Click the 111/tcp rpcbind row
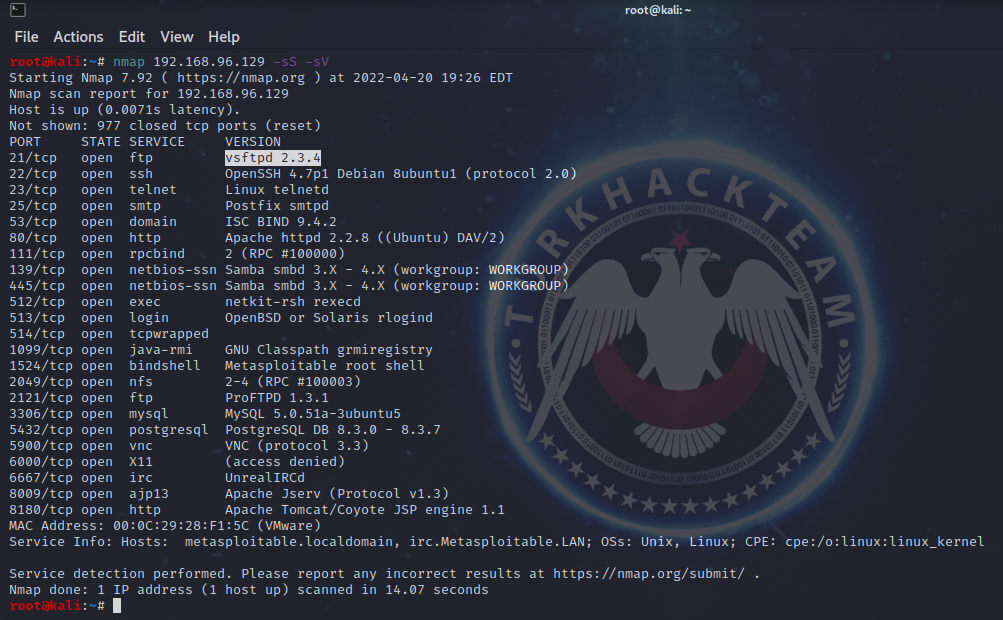The height and width of the screenshot is (620, 1003). 177,254
